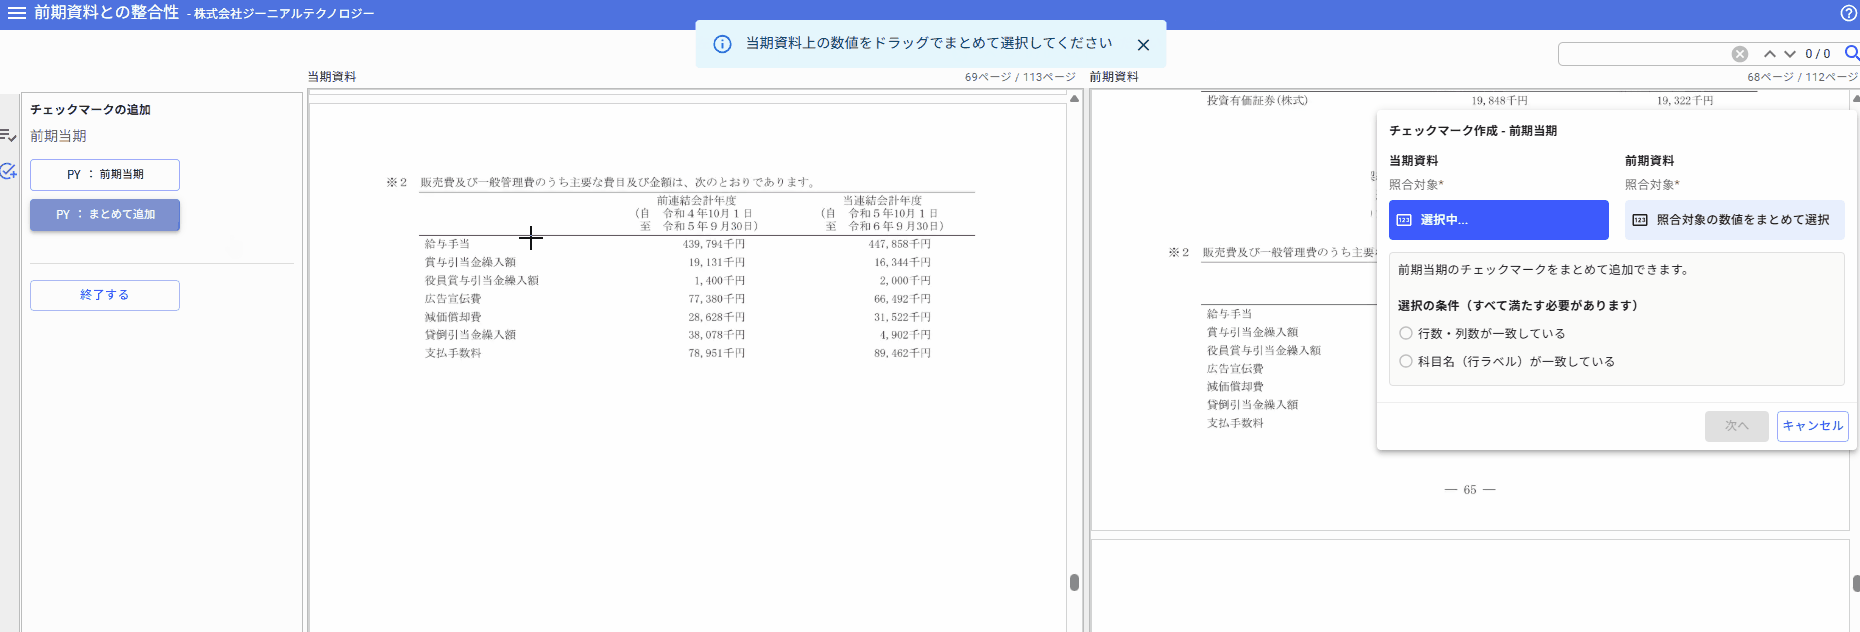
Task: Click value 16,344千円 in 賞与引当金繰入額 row
Action: click(902, 262)
